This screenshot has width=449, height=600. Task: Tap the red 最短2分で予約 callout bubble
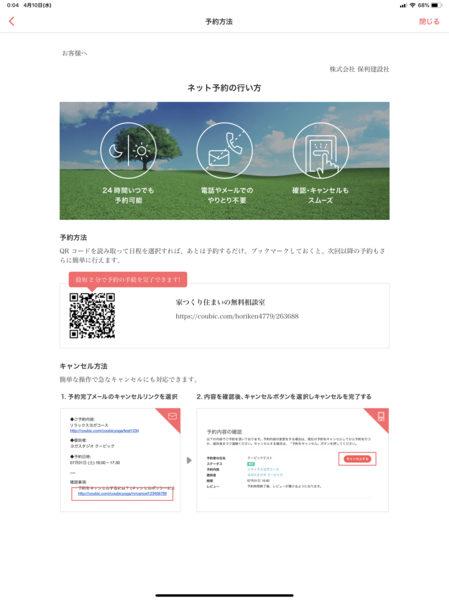point(128,279)
